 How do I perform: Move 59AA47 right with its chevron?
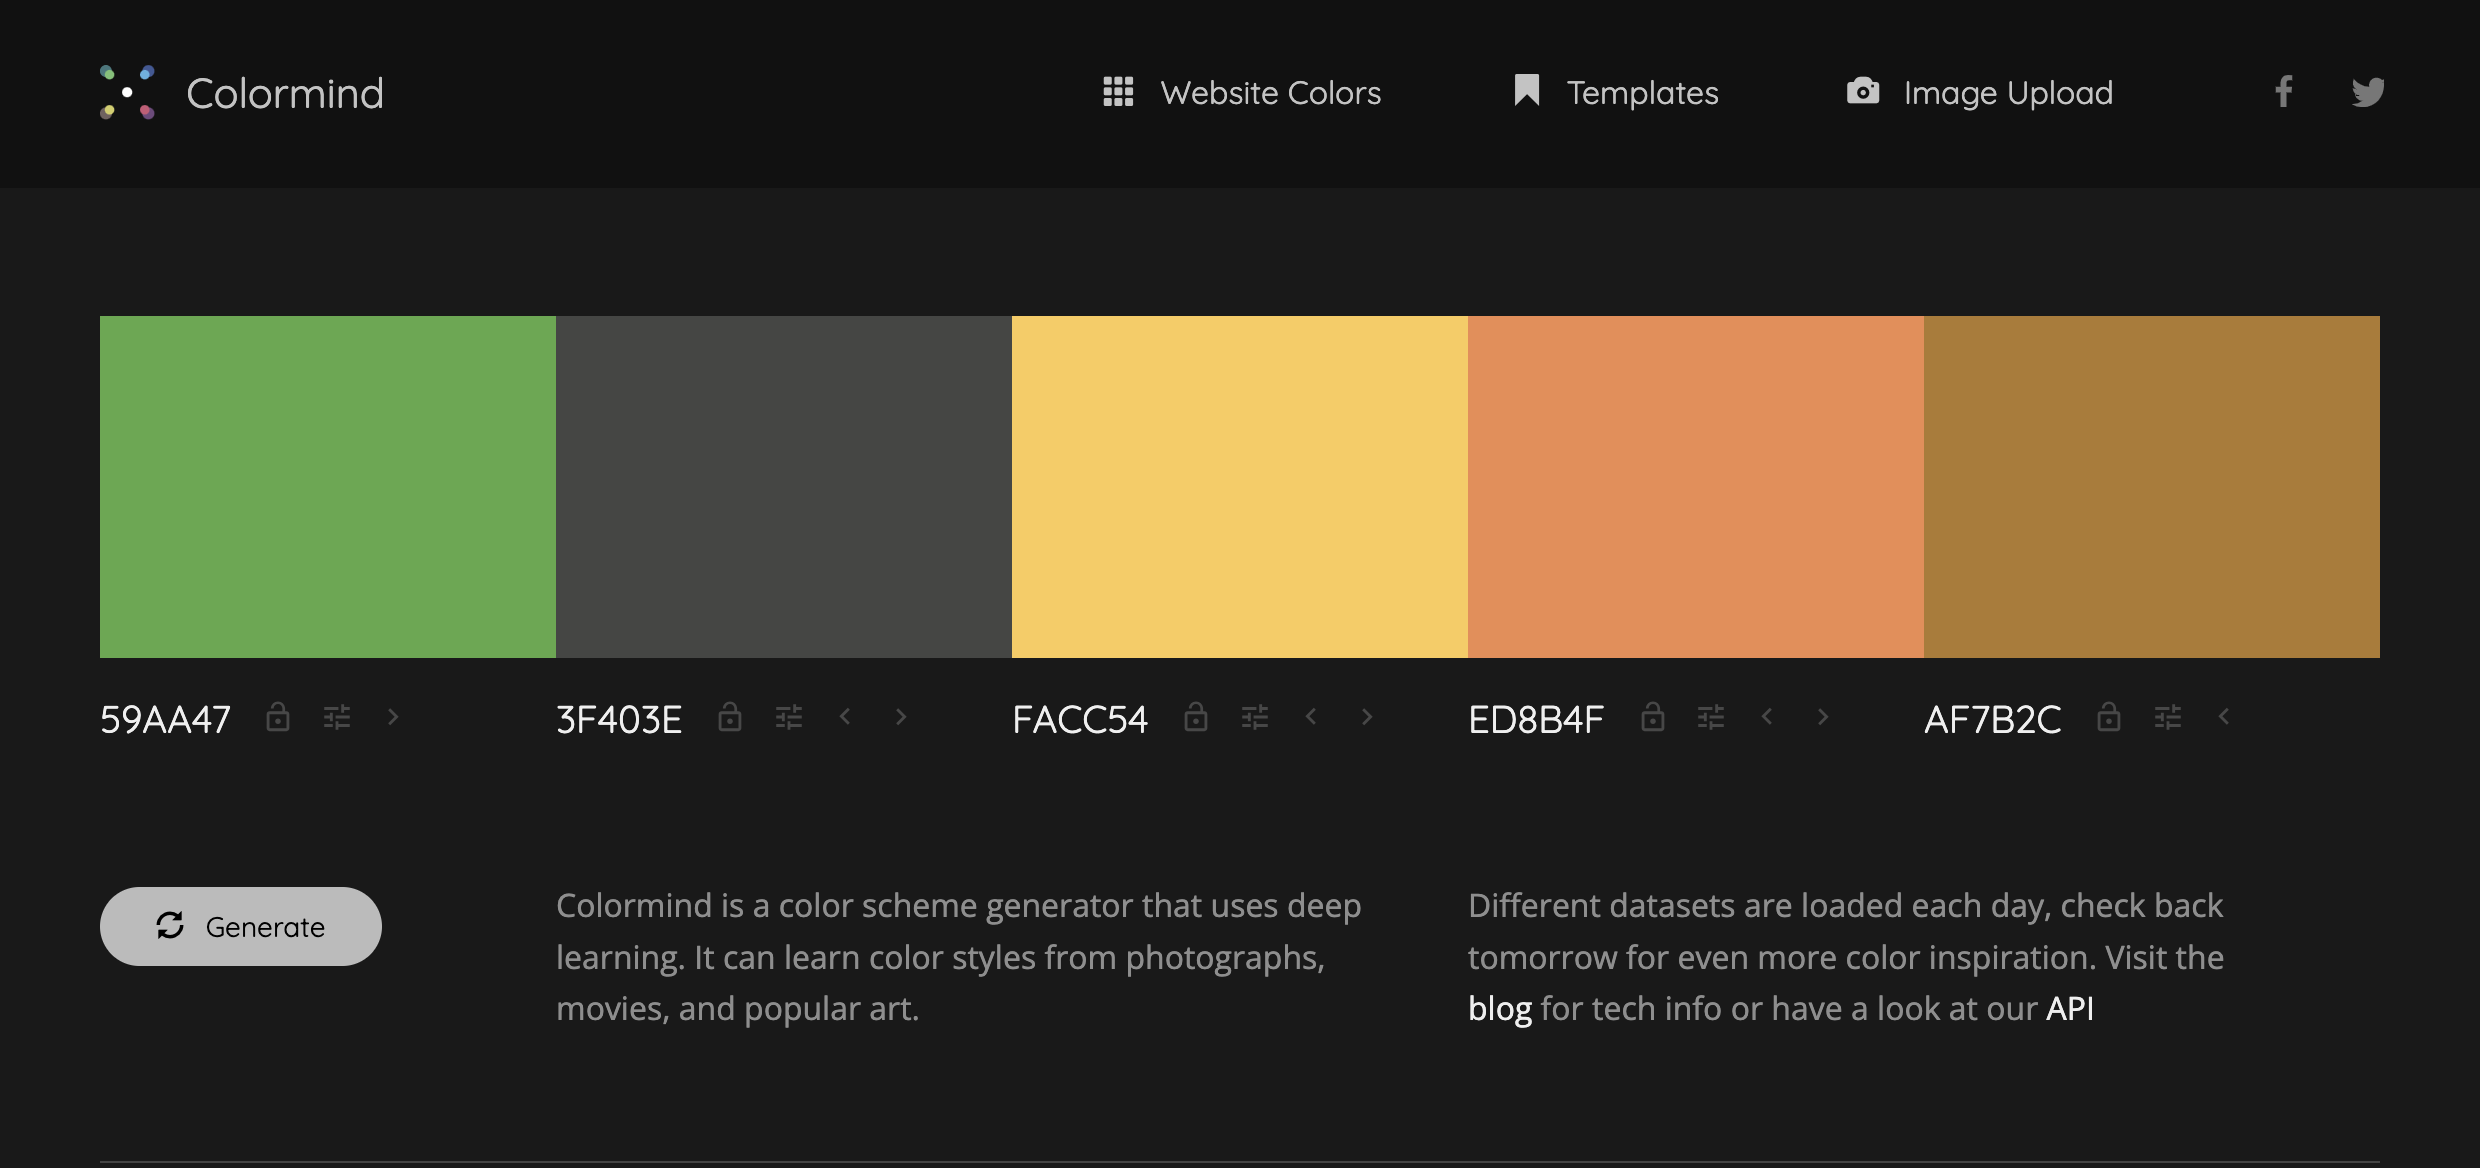pyautogui.click(x=393, y=717)
